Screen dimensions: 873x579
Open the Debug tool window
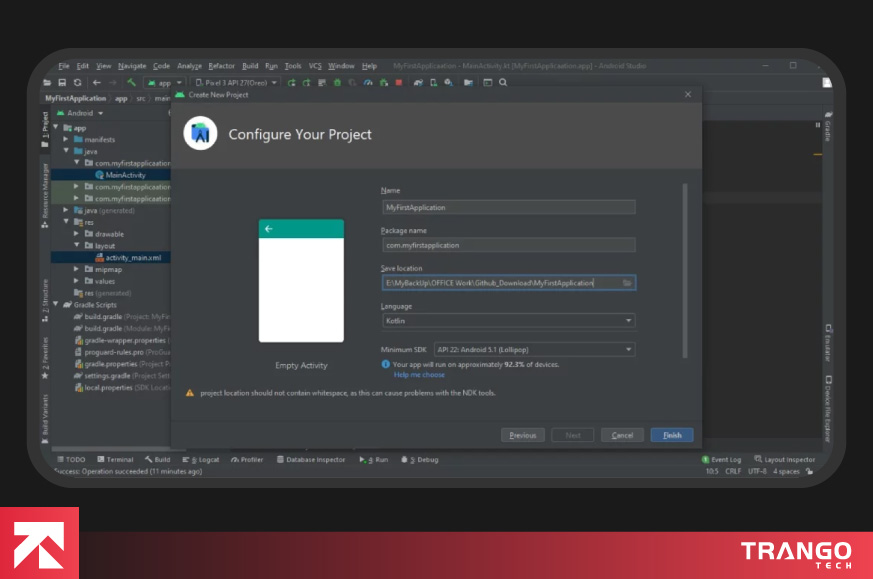(421, 459)
